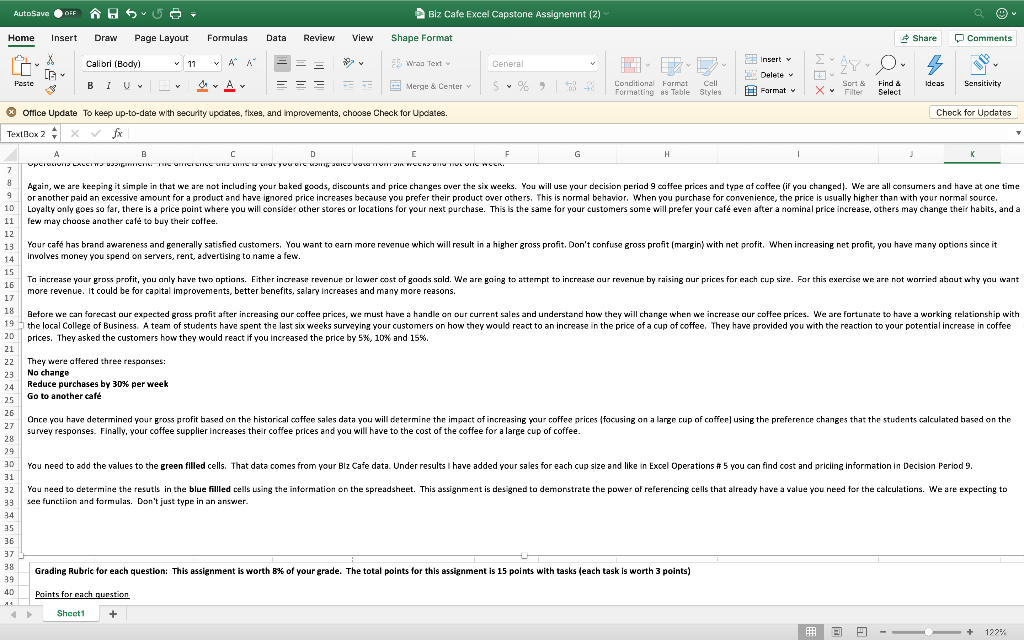
Task: Copy selection with the copy icon
Action: pos(50,74)
